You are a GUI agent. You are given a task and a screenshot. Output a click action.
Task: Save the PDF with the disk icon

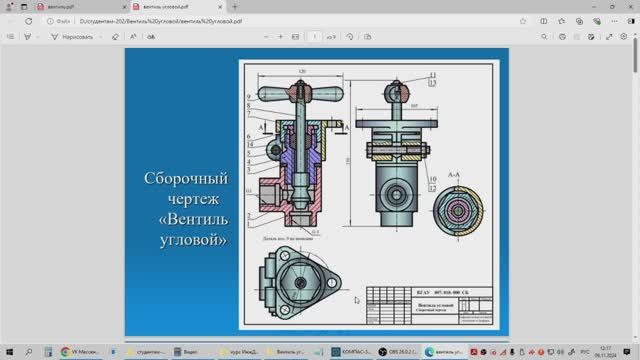[x=577, y=37]
